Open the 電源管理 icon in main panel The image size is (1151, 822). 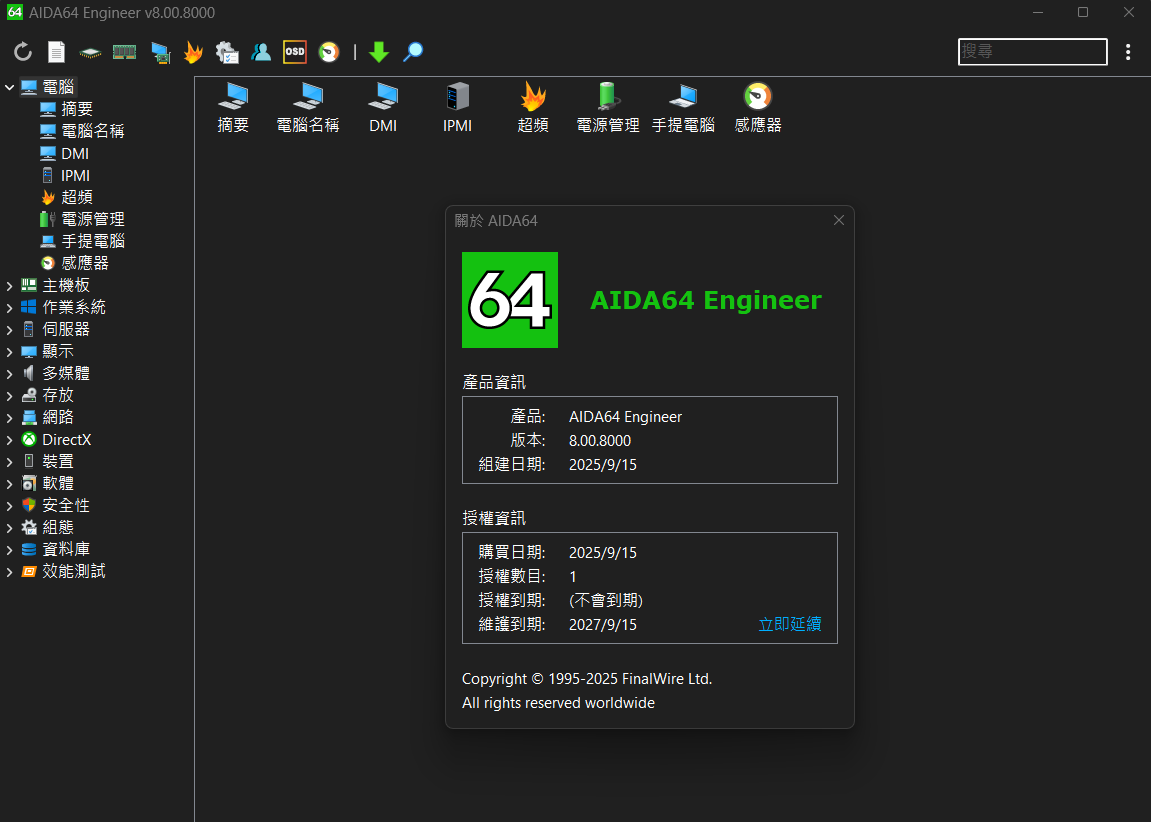coord(608,108)
